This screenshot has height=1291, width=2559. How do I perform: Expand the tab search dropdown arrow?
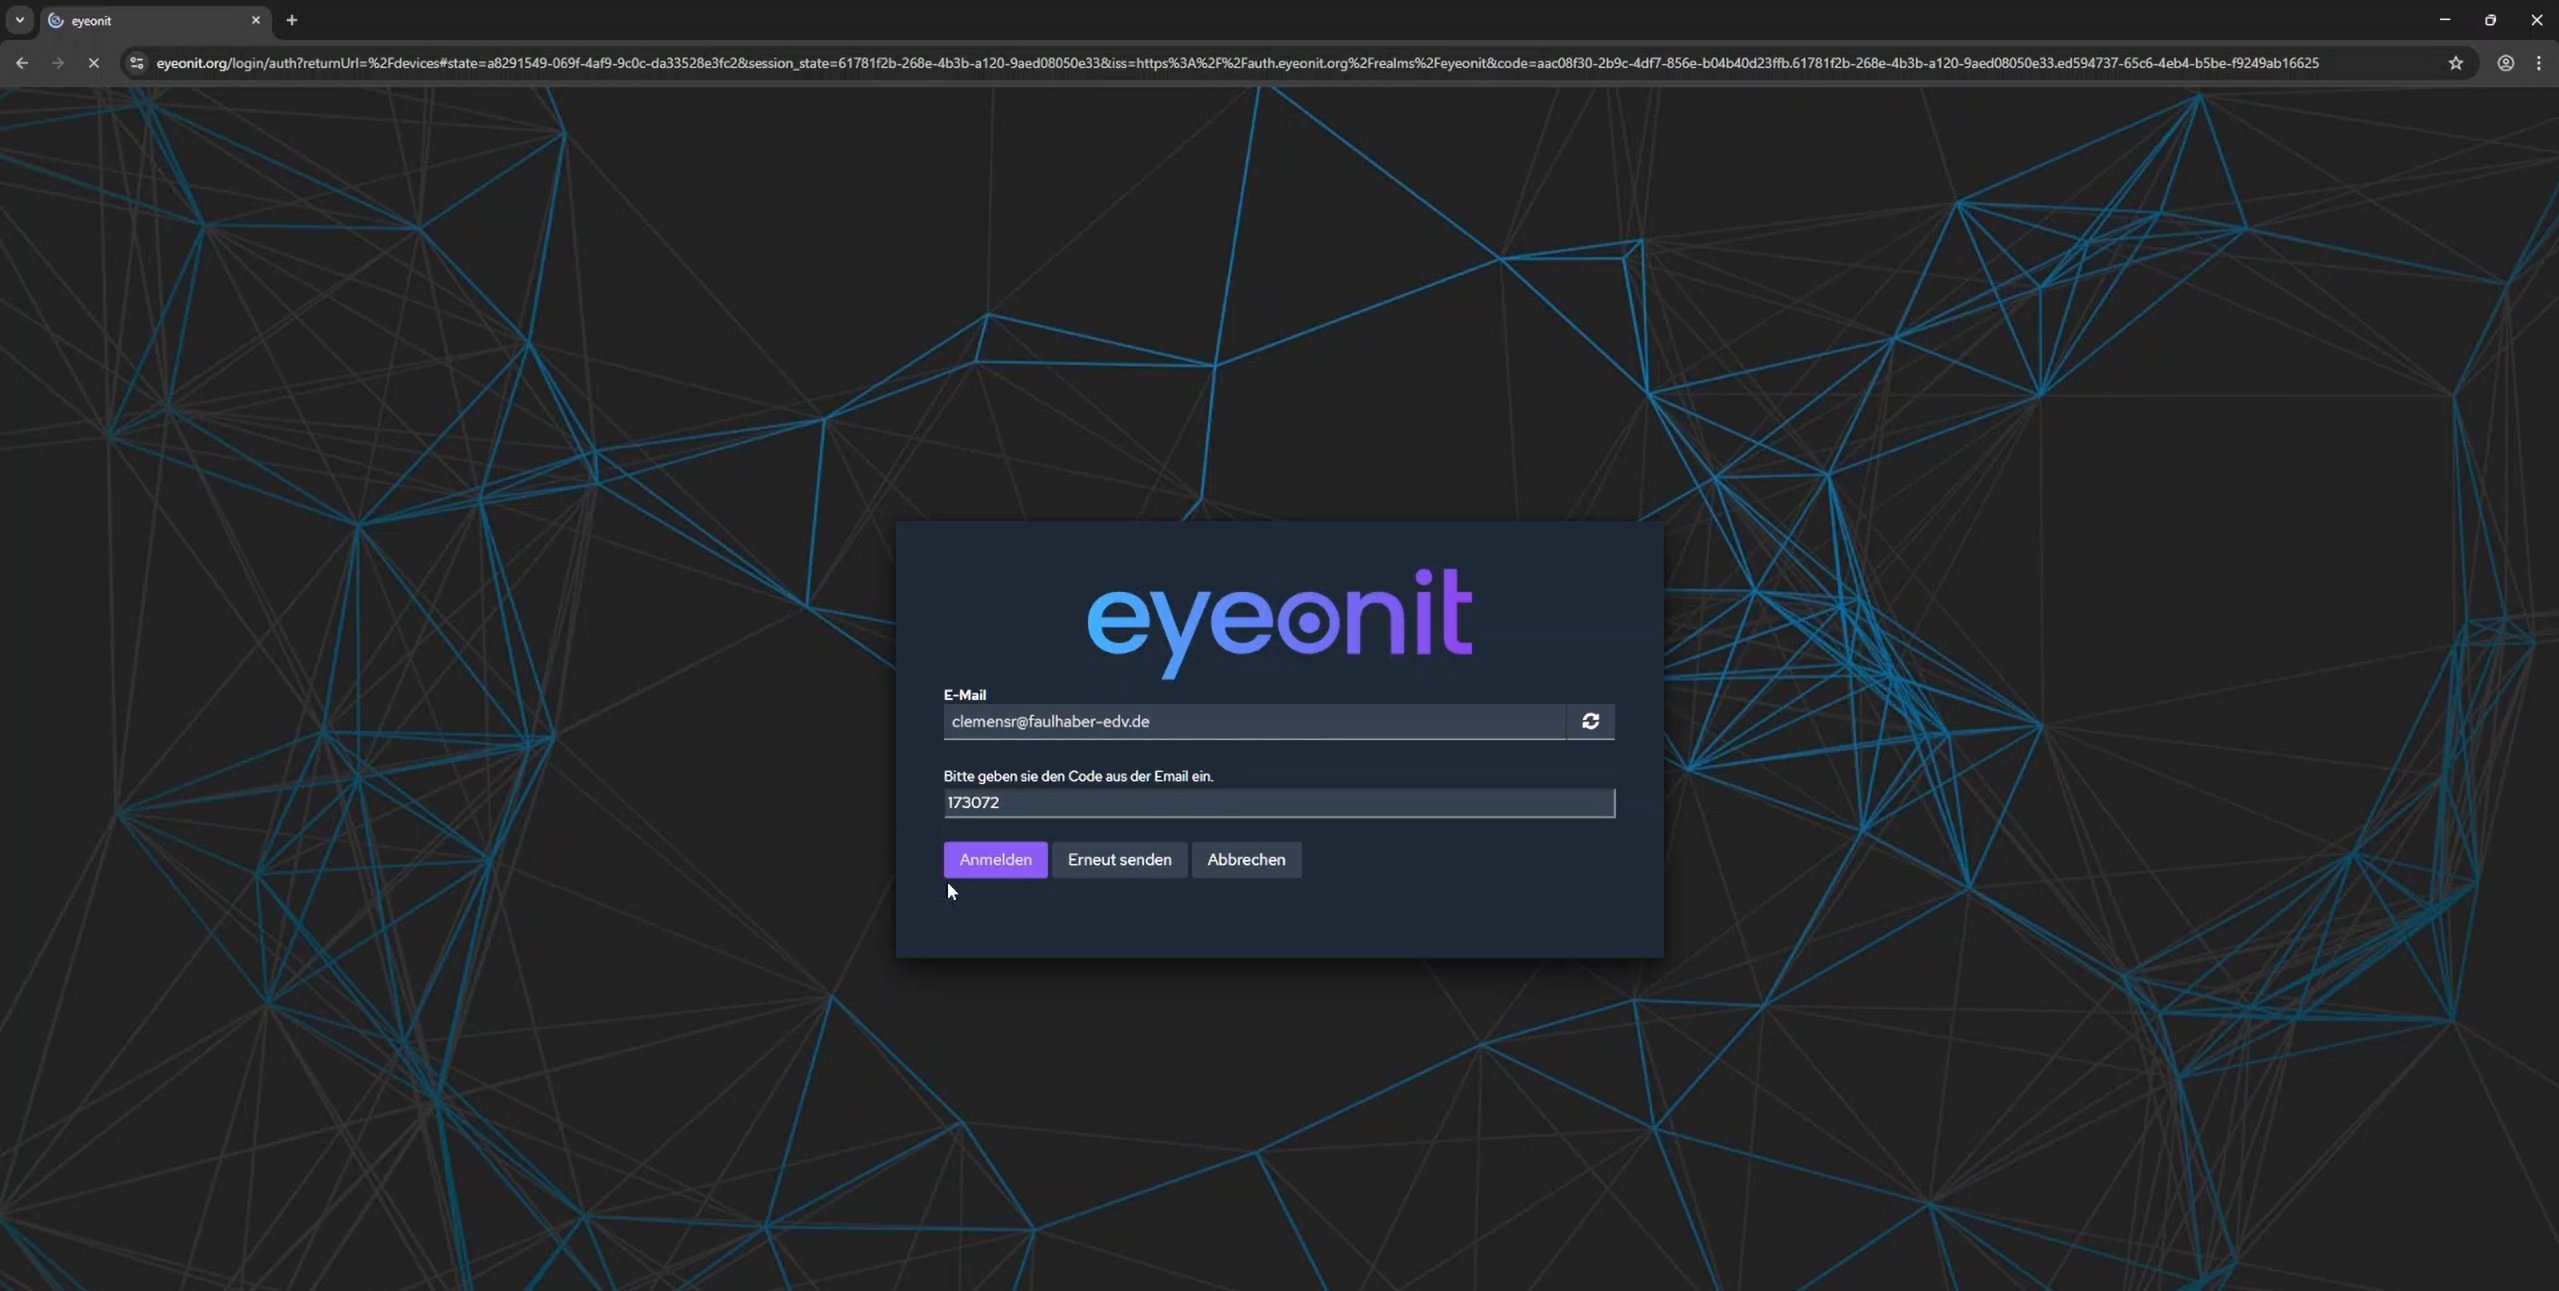pos(19,20)
